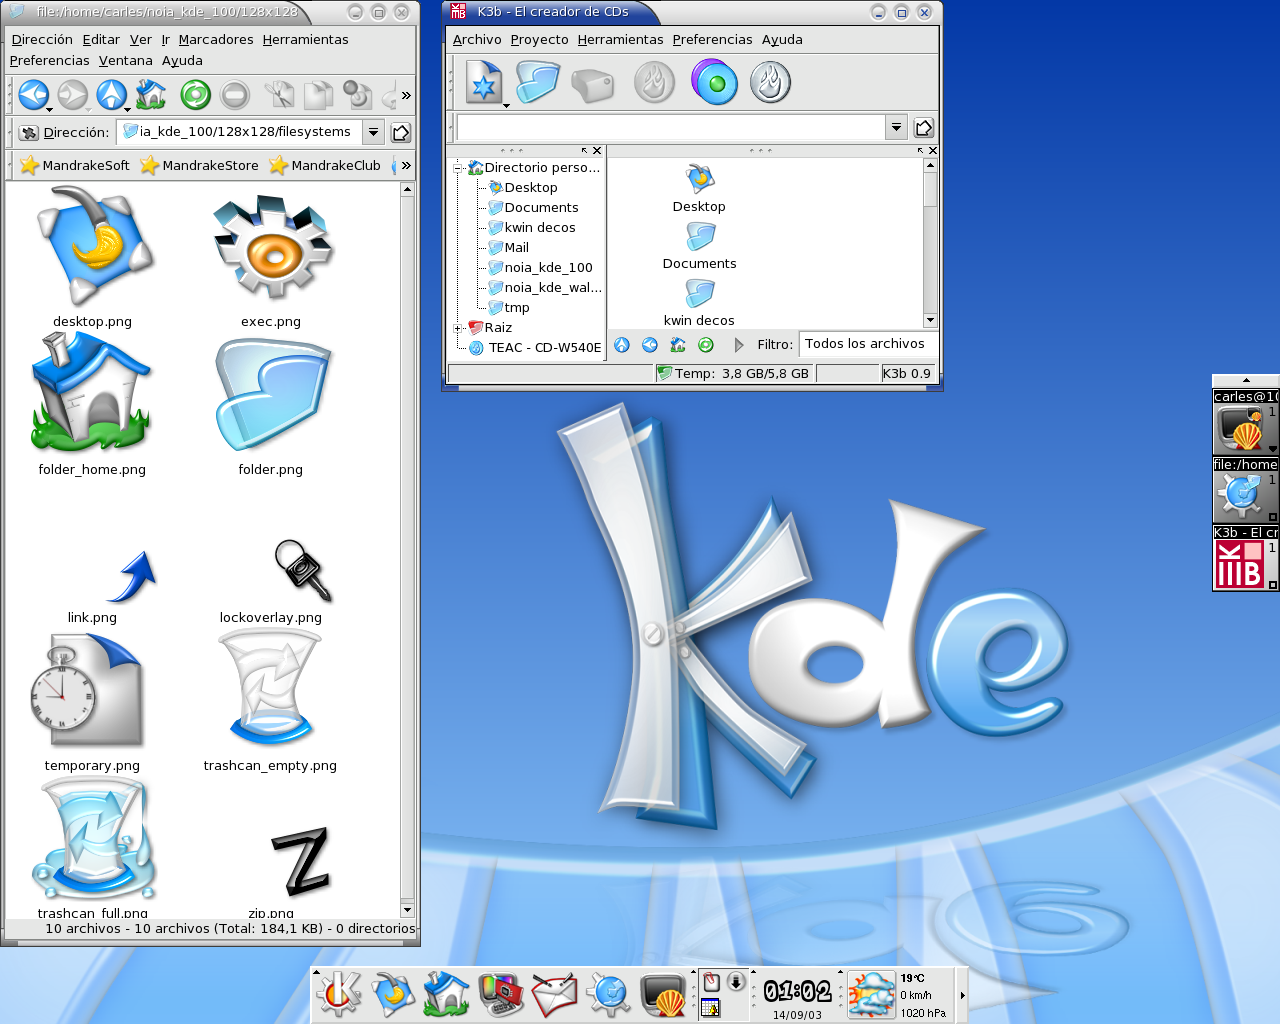Open Ventana menu in Konqueror

point(125,60)
